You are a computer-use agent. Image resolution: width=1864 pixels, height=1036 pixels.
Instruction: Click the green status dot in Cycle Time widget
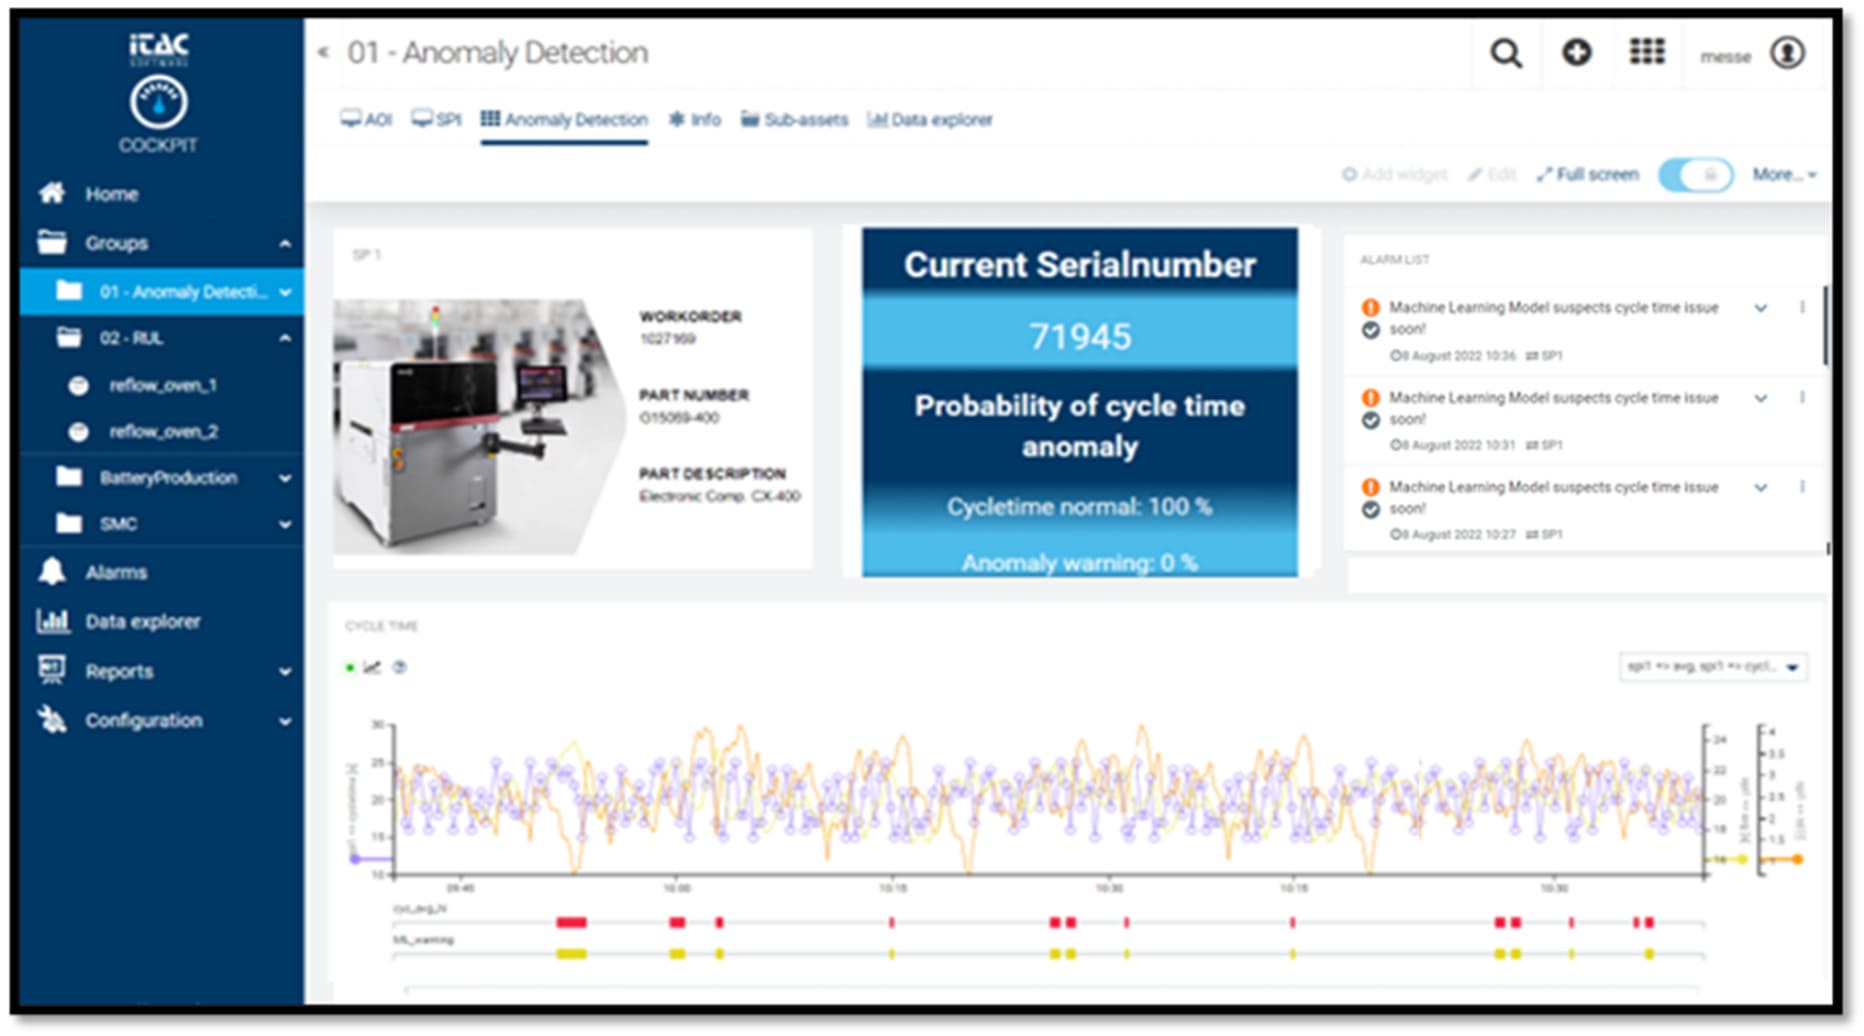coord(350,666)
